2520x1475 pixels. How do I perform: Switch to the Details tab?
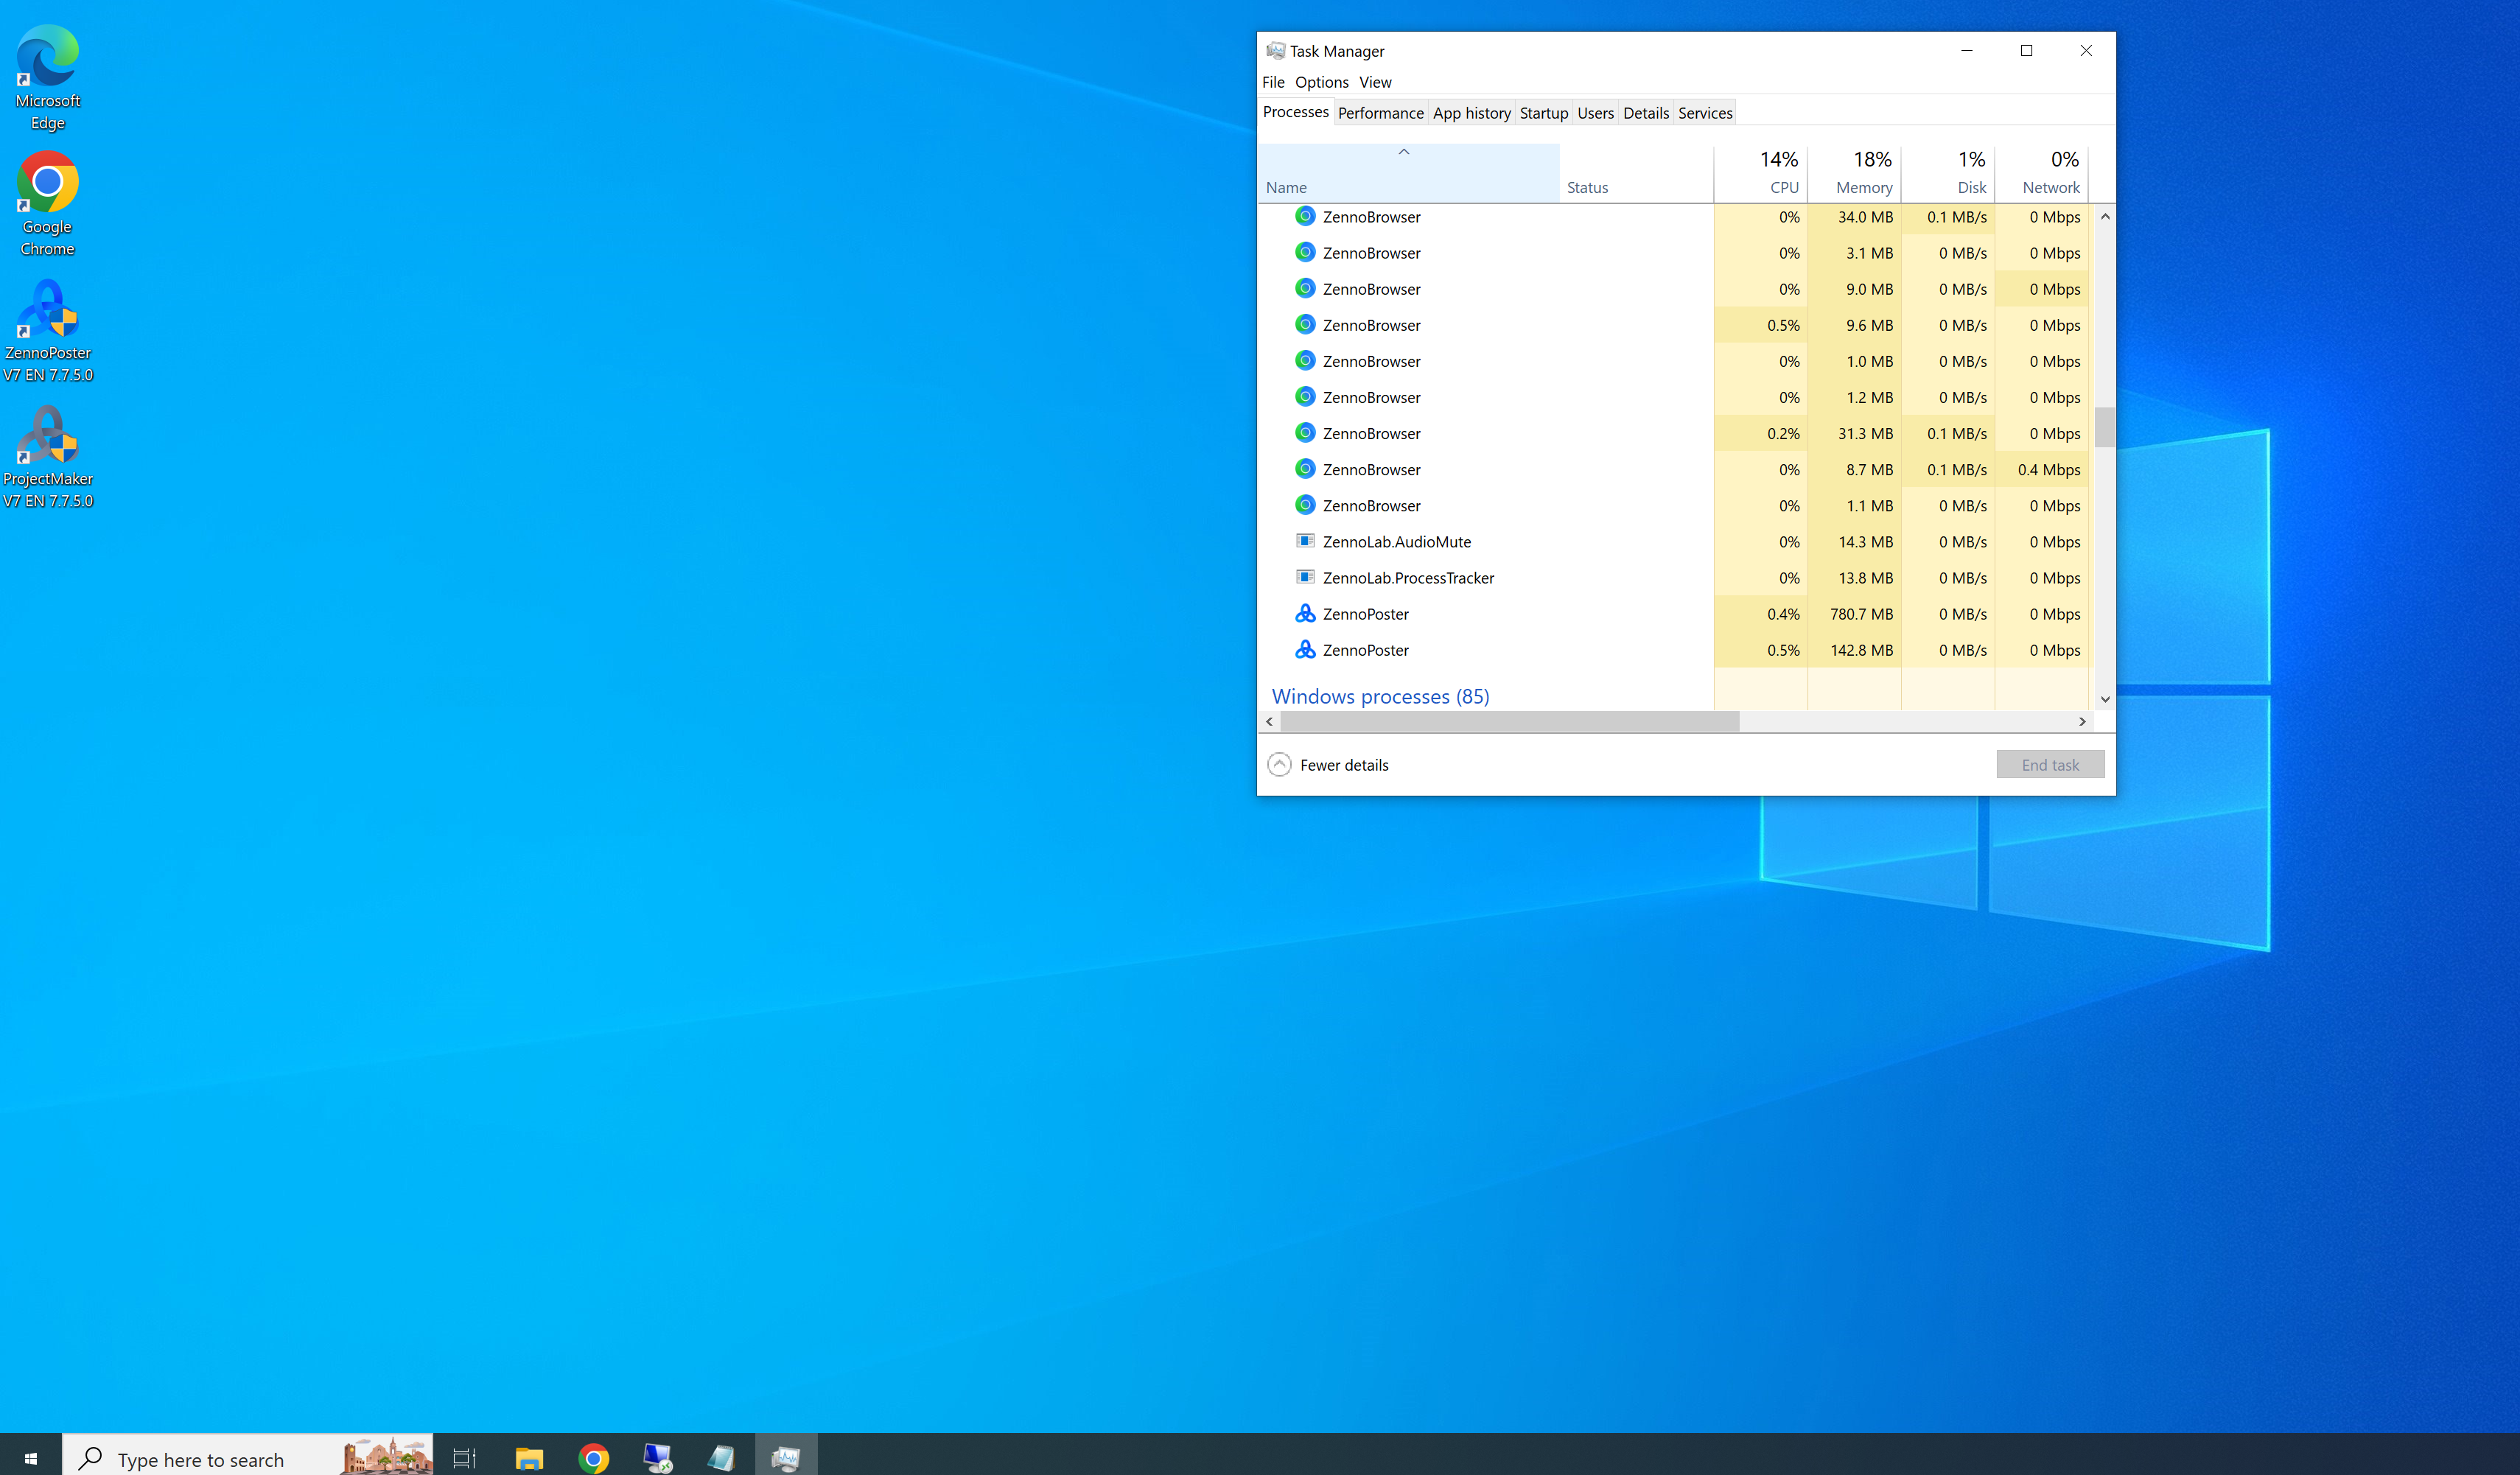1645,113
